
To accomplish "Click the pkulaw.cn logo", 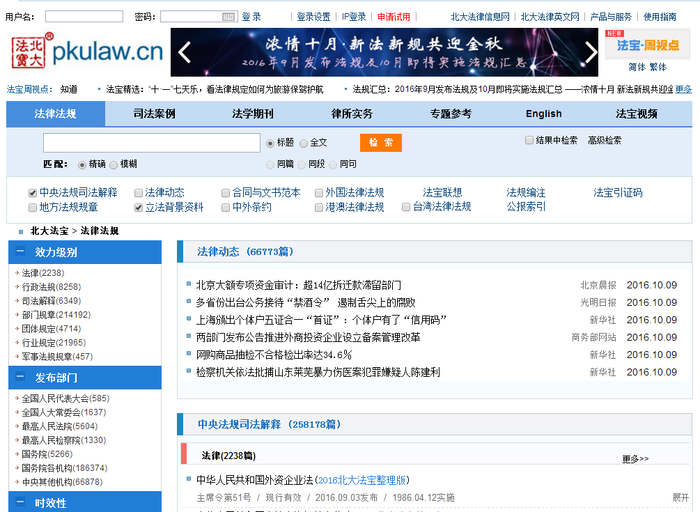I will click(86, 51).
